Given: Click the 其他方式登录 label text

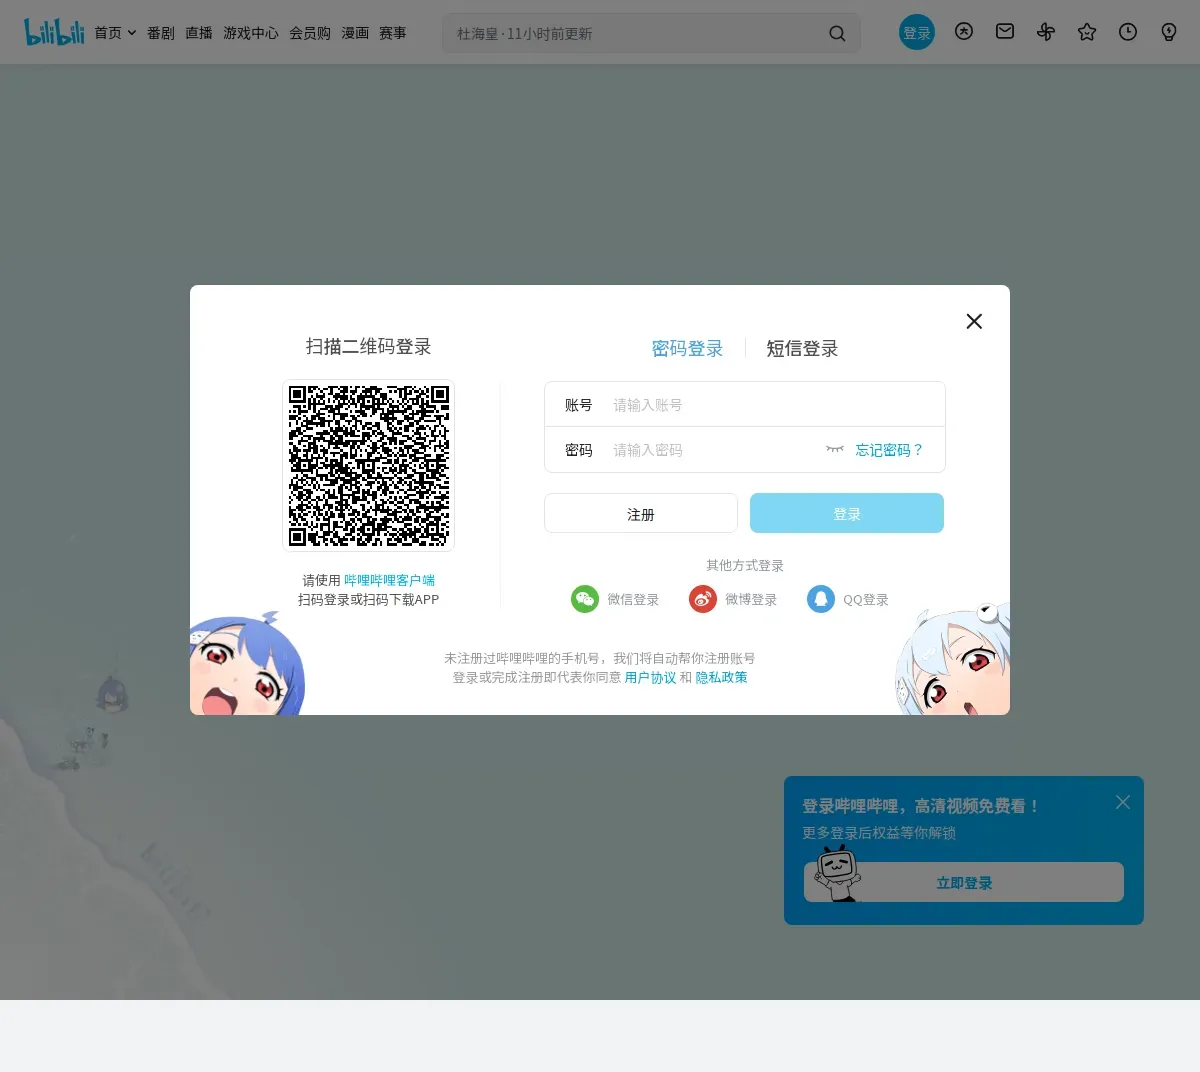Looking at the screenshot, I should coord(745,565).
